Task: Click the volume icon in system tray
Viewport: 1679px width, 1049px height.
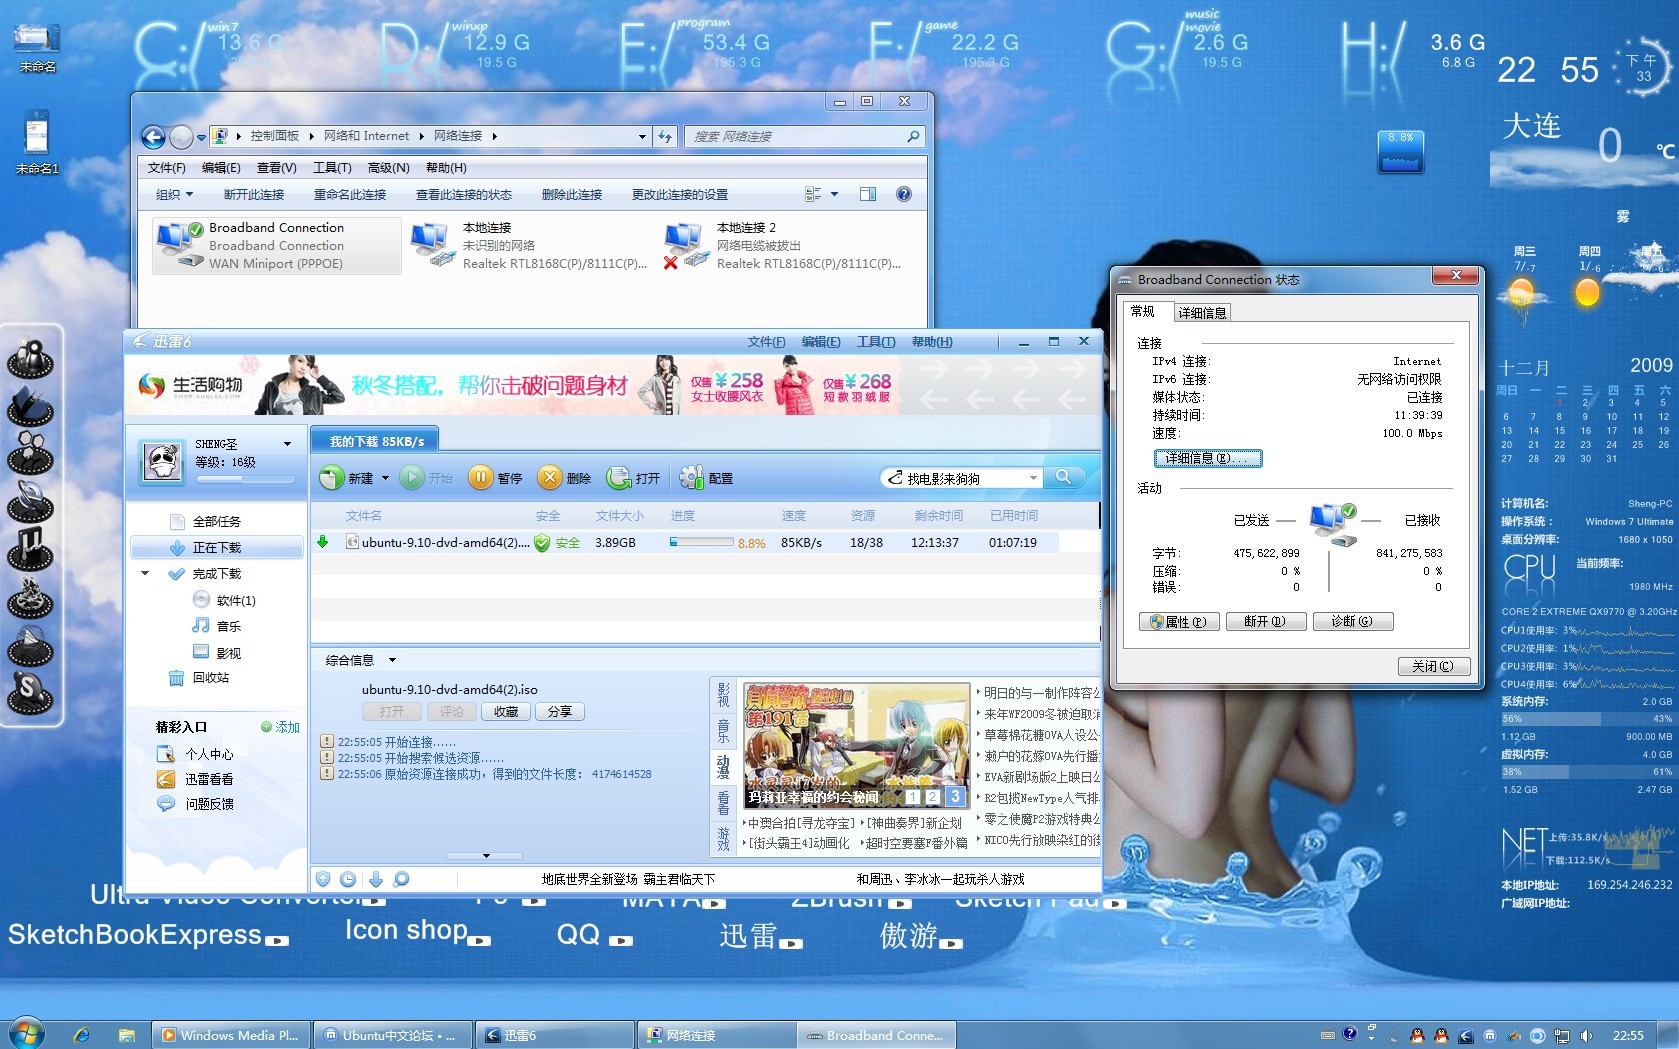Action: [x=1586, y=1036]
